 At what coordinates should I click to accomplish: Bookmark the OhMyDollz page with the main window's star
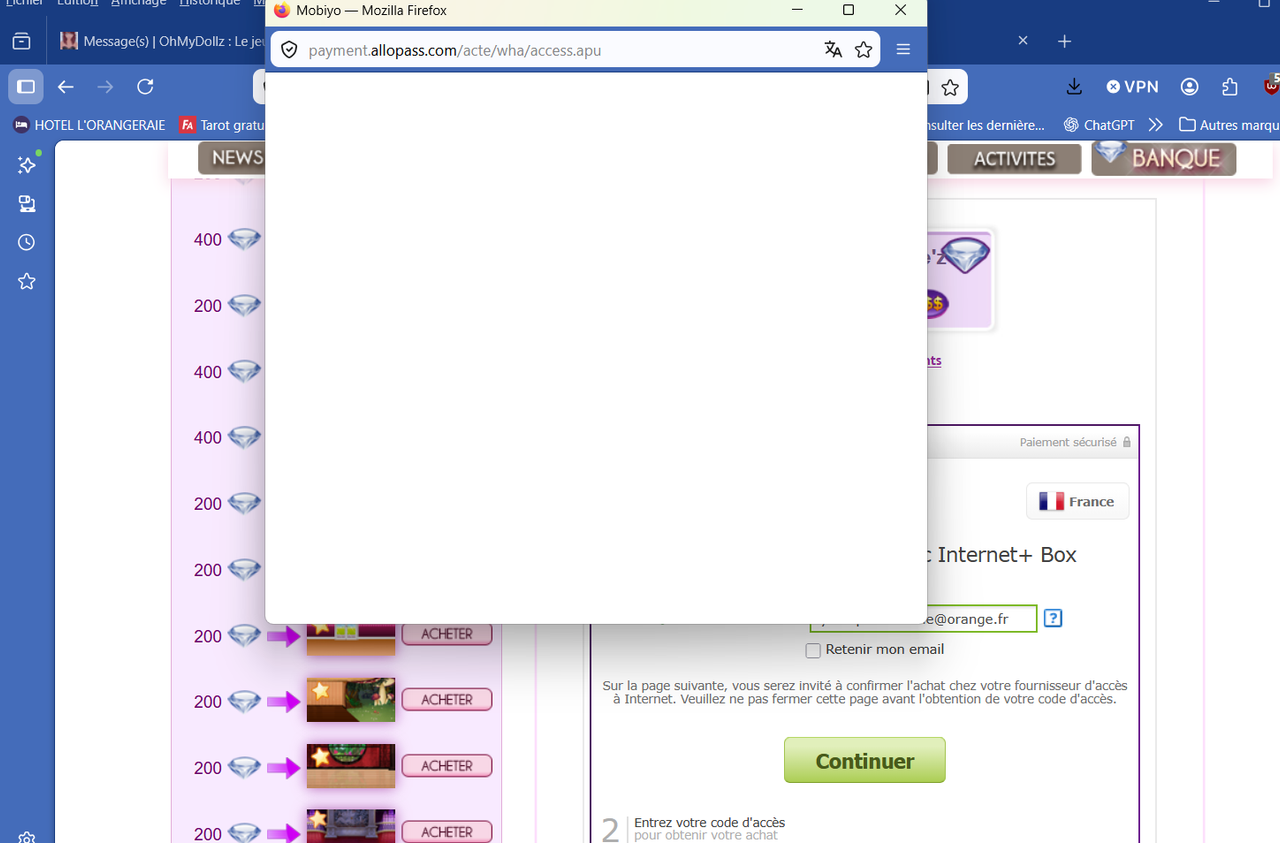950,87
